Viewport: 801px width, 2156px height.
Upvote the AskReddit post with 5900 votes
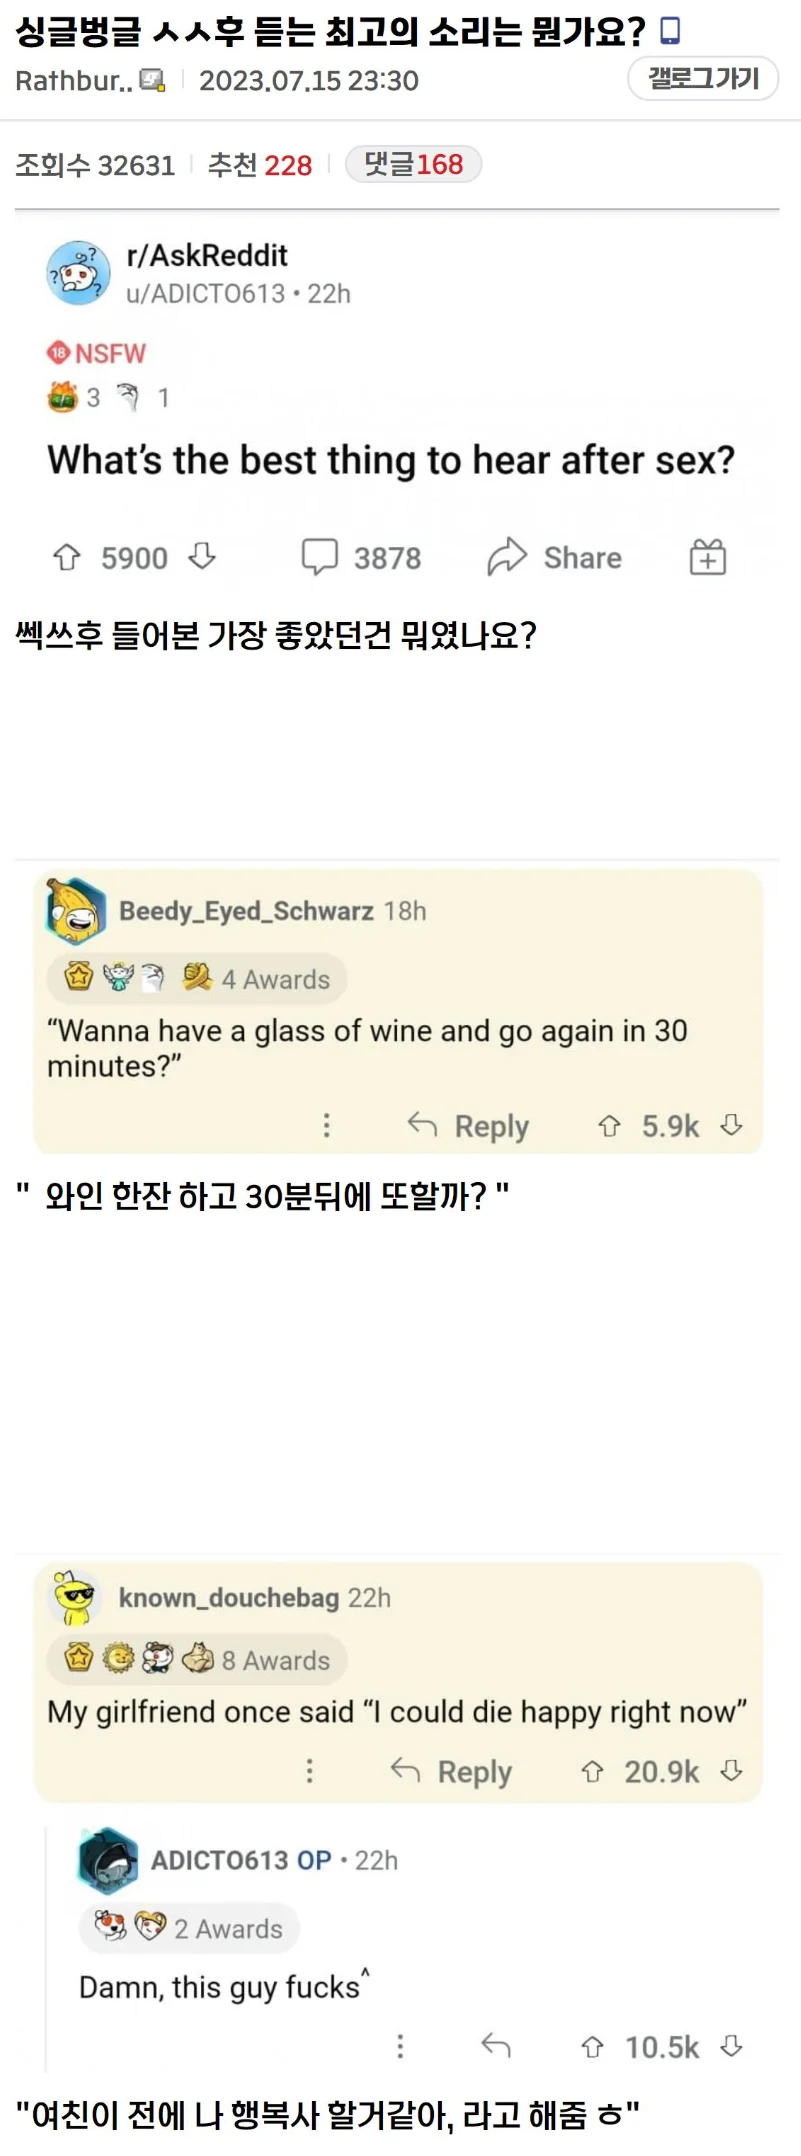(x=66, y=557)
